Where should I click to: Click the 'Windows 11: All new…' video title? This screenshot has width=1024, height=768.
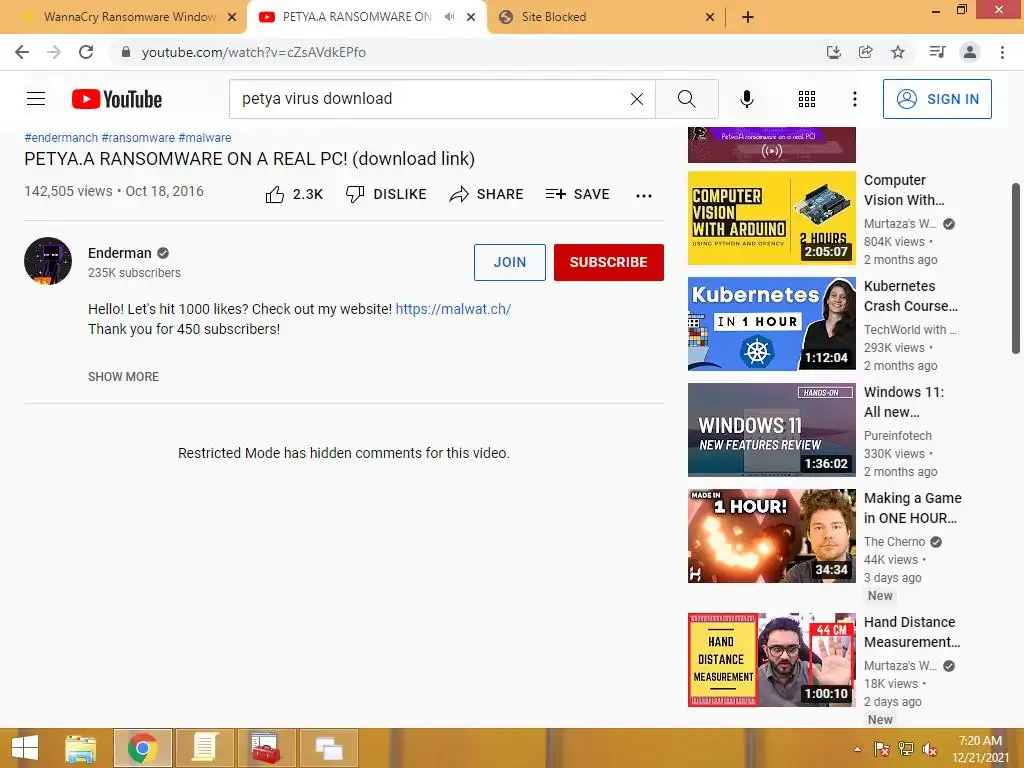(904, 402)
